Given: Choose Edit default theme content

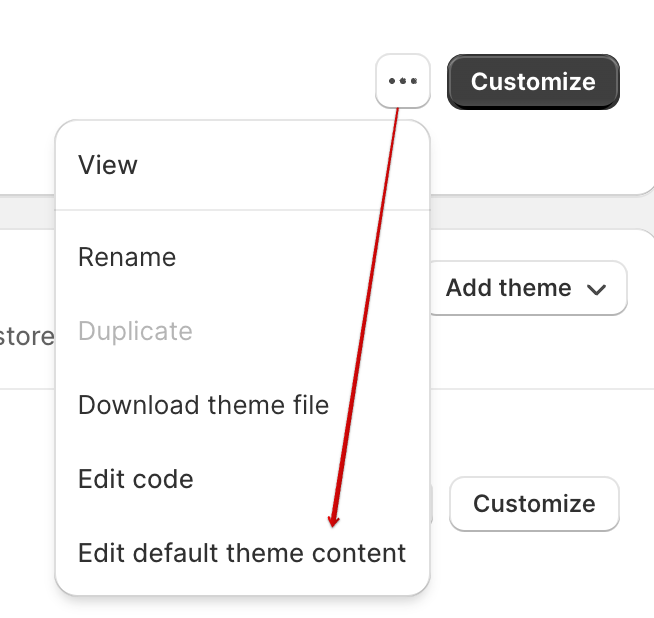Looking at the screenshot, I should (242, 553).
